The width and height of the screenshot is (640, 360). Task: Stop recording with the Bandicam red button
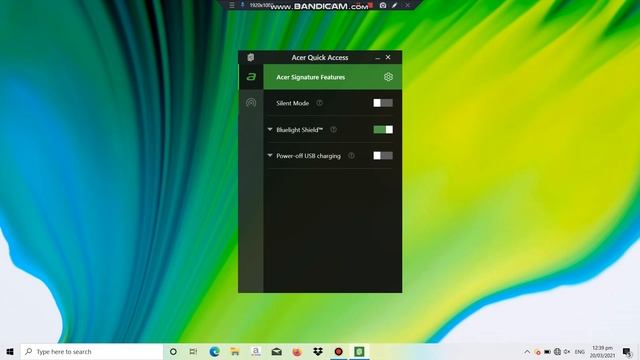(371, 5)
